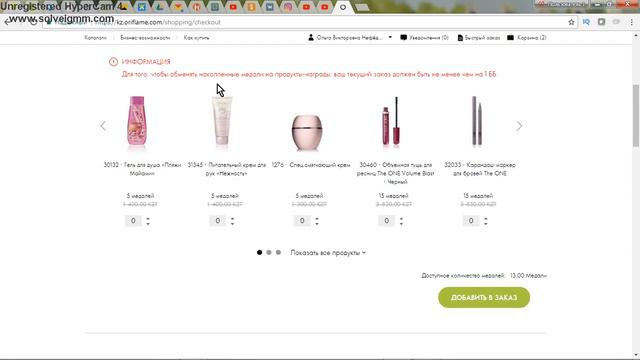Expand Показать все продукты

(x=328, y=253)
